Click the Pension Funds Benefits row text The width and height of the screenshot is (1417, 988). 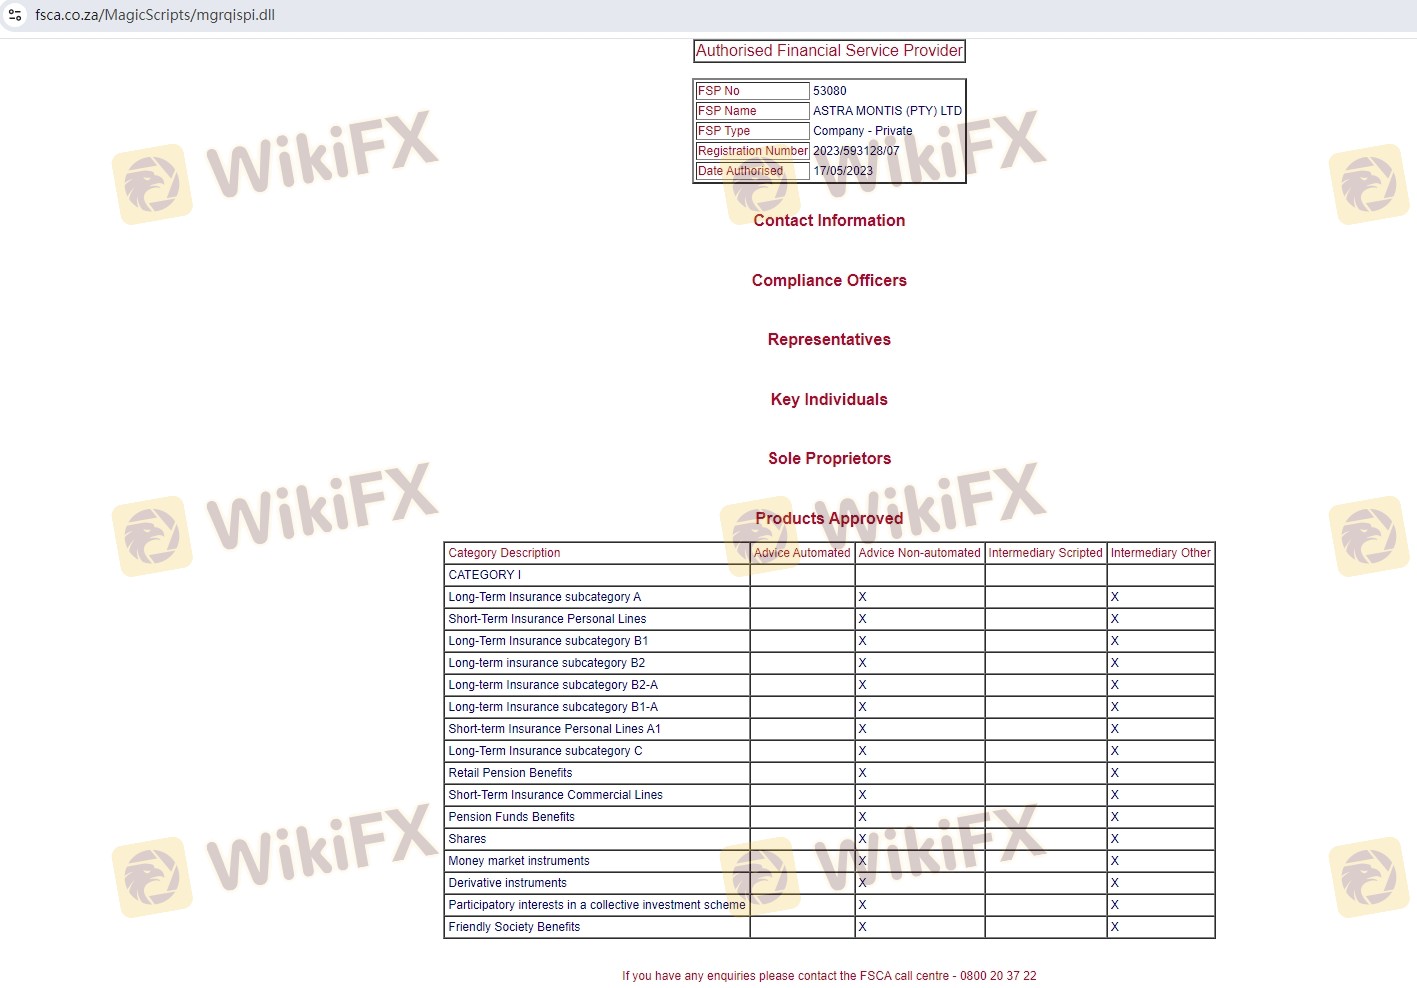512,817
